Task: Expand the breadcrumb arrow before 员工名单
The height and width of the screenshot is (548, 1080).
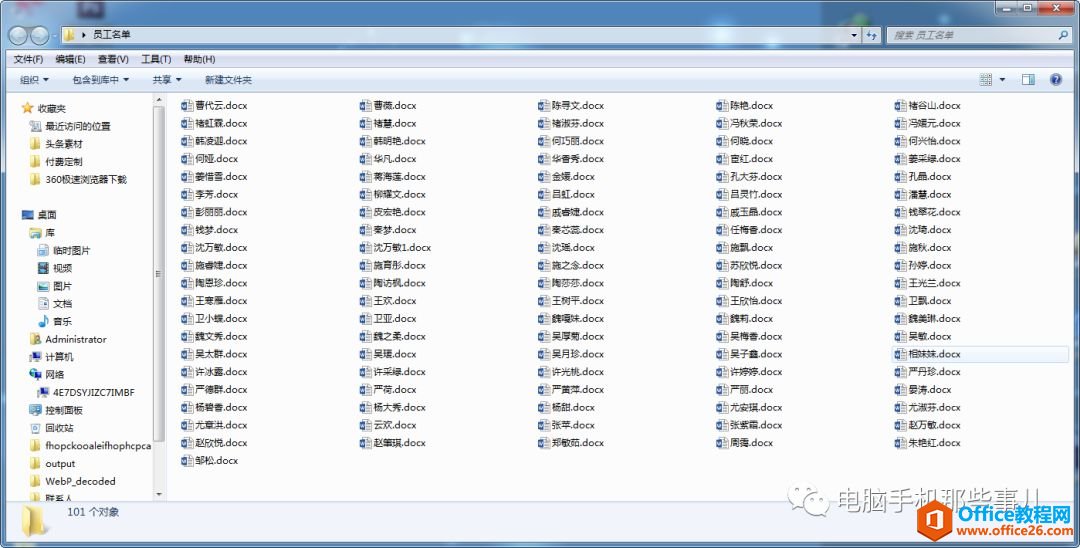Action: (x=83, y=34)
